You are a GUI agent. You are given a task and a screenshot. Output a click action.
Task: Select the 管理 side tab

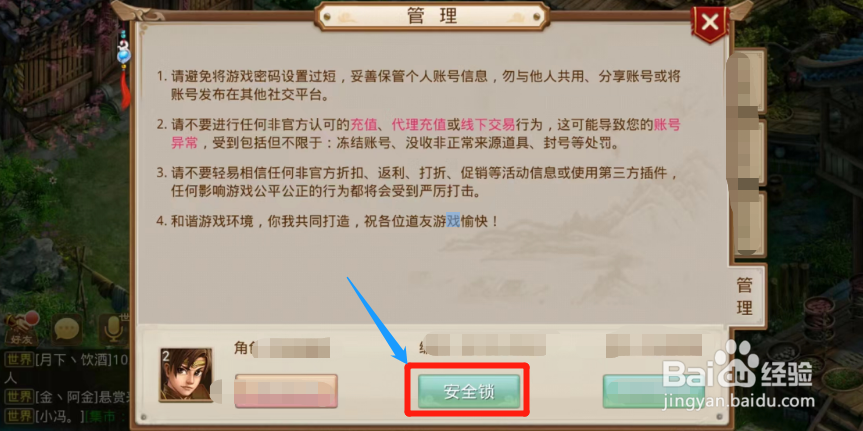tap(745, 296)
